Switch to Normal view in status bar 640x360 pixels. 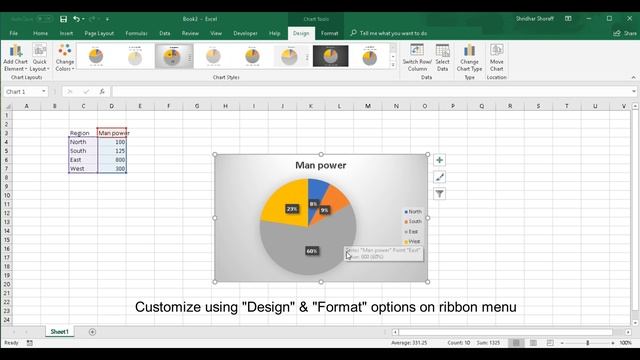click(516, 343)
